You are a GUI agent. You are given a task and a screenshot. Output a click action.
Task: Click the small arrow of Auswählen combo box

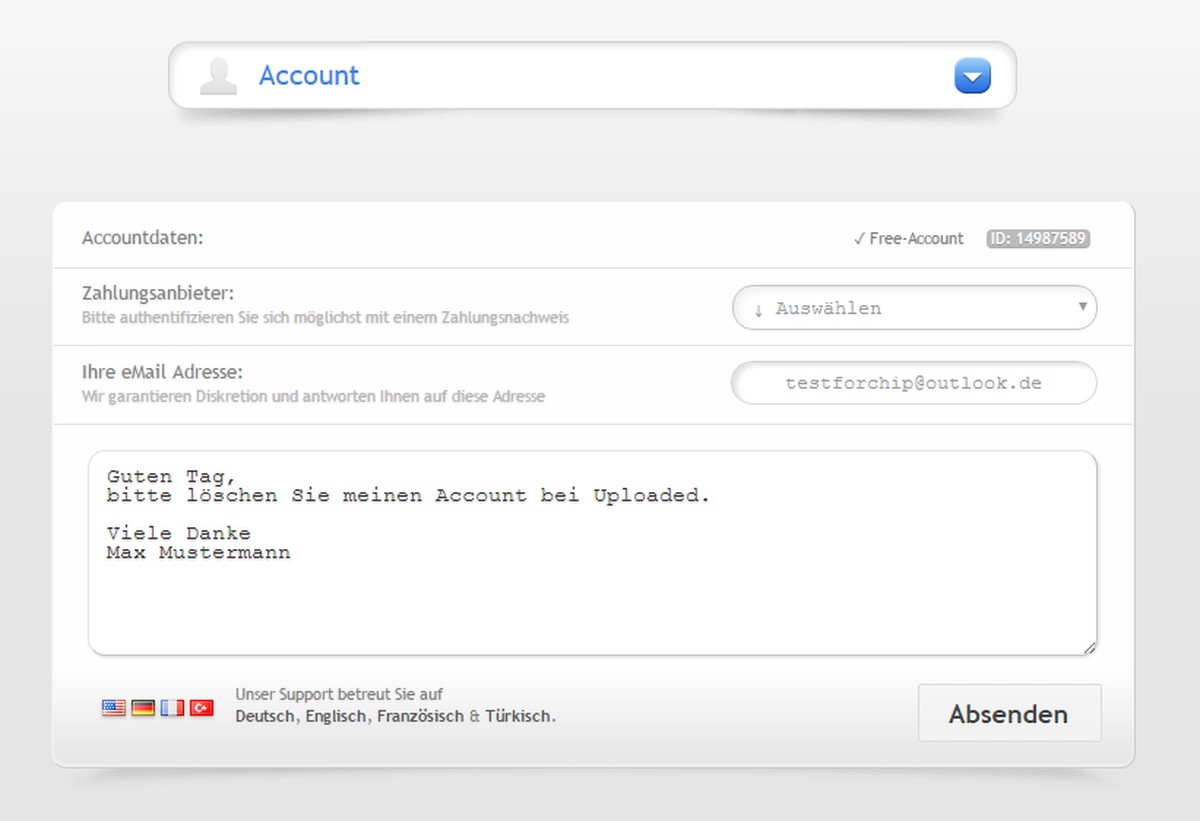(1082, 307)
